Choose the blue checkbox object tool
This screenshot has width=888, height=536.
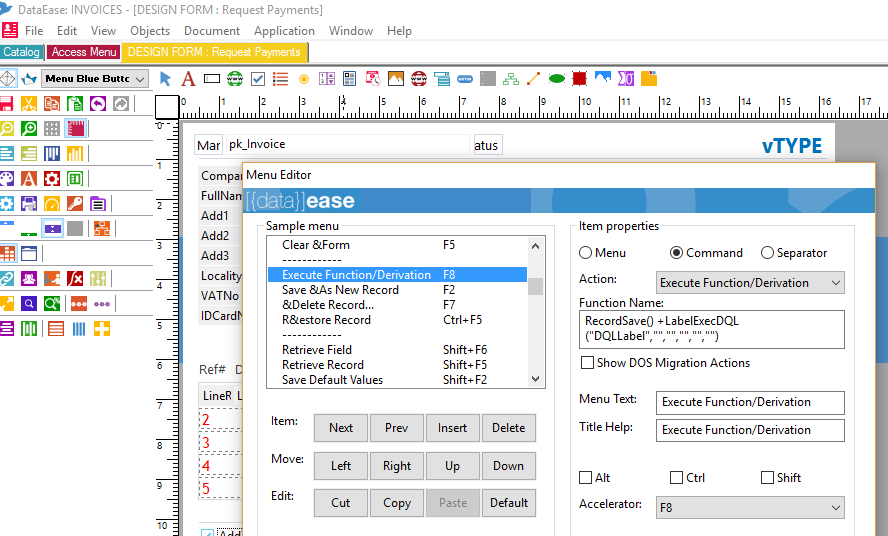[x=258, y=79]
